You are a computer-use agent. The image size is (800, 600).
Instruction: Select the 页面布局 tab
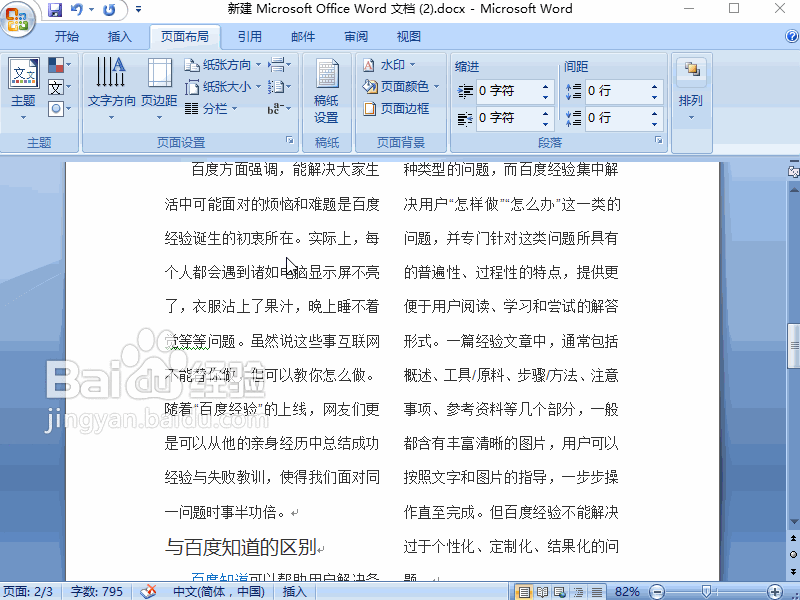click(x=185, y=37)
